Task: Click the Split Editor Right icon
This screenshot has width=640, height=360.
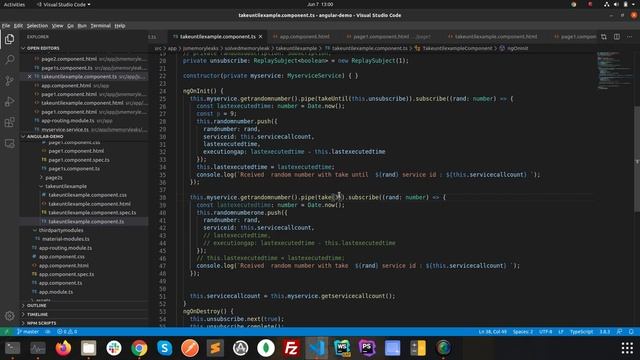Action: coord(617,37)
